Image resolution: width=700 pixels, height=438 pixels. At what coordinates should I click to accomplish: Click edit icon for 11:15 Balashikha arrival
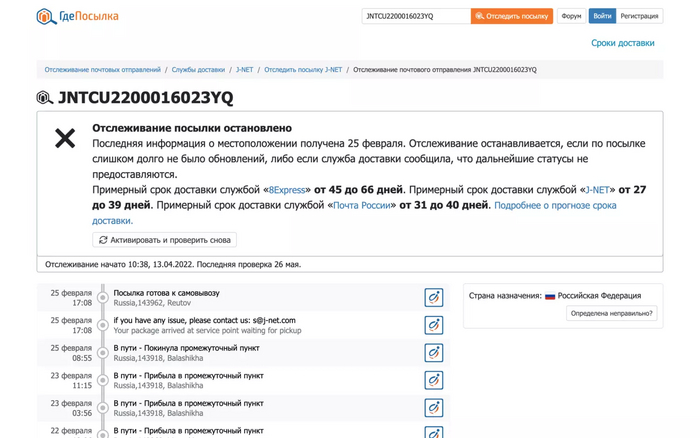point(433,380)
